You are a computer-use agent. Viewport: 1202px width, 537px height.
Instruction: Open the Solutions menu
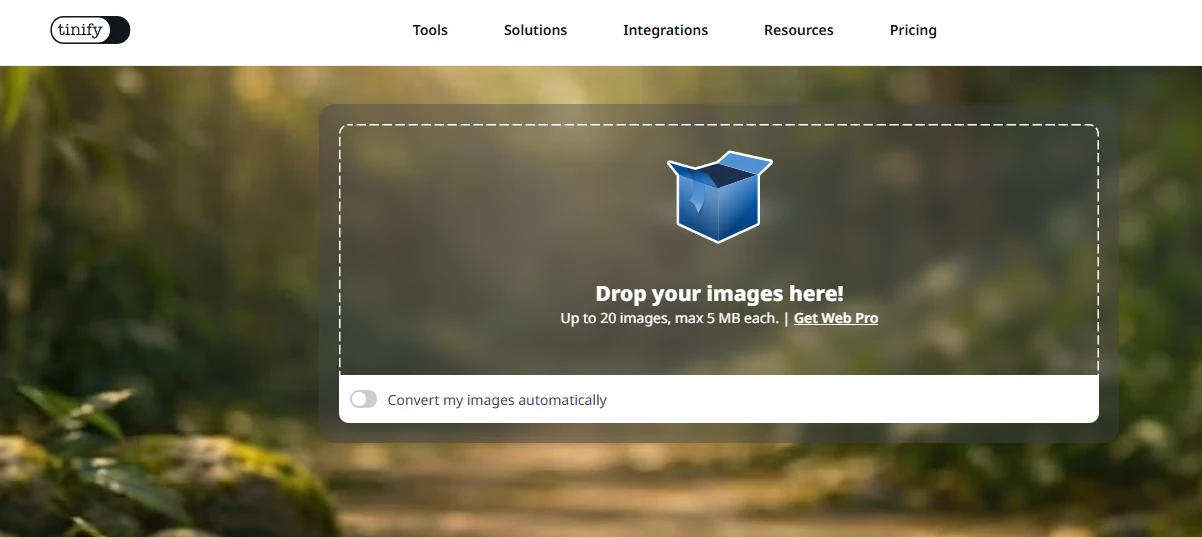tap(535, 30)
